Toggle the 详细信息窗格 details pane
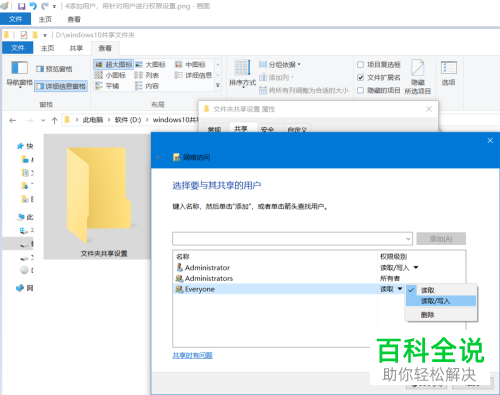The height and width of the screenshot is (395, 500). coord(61,86)
